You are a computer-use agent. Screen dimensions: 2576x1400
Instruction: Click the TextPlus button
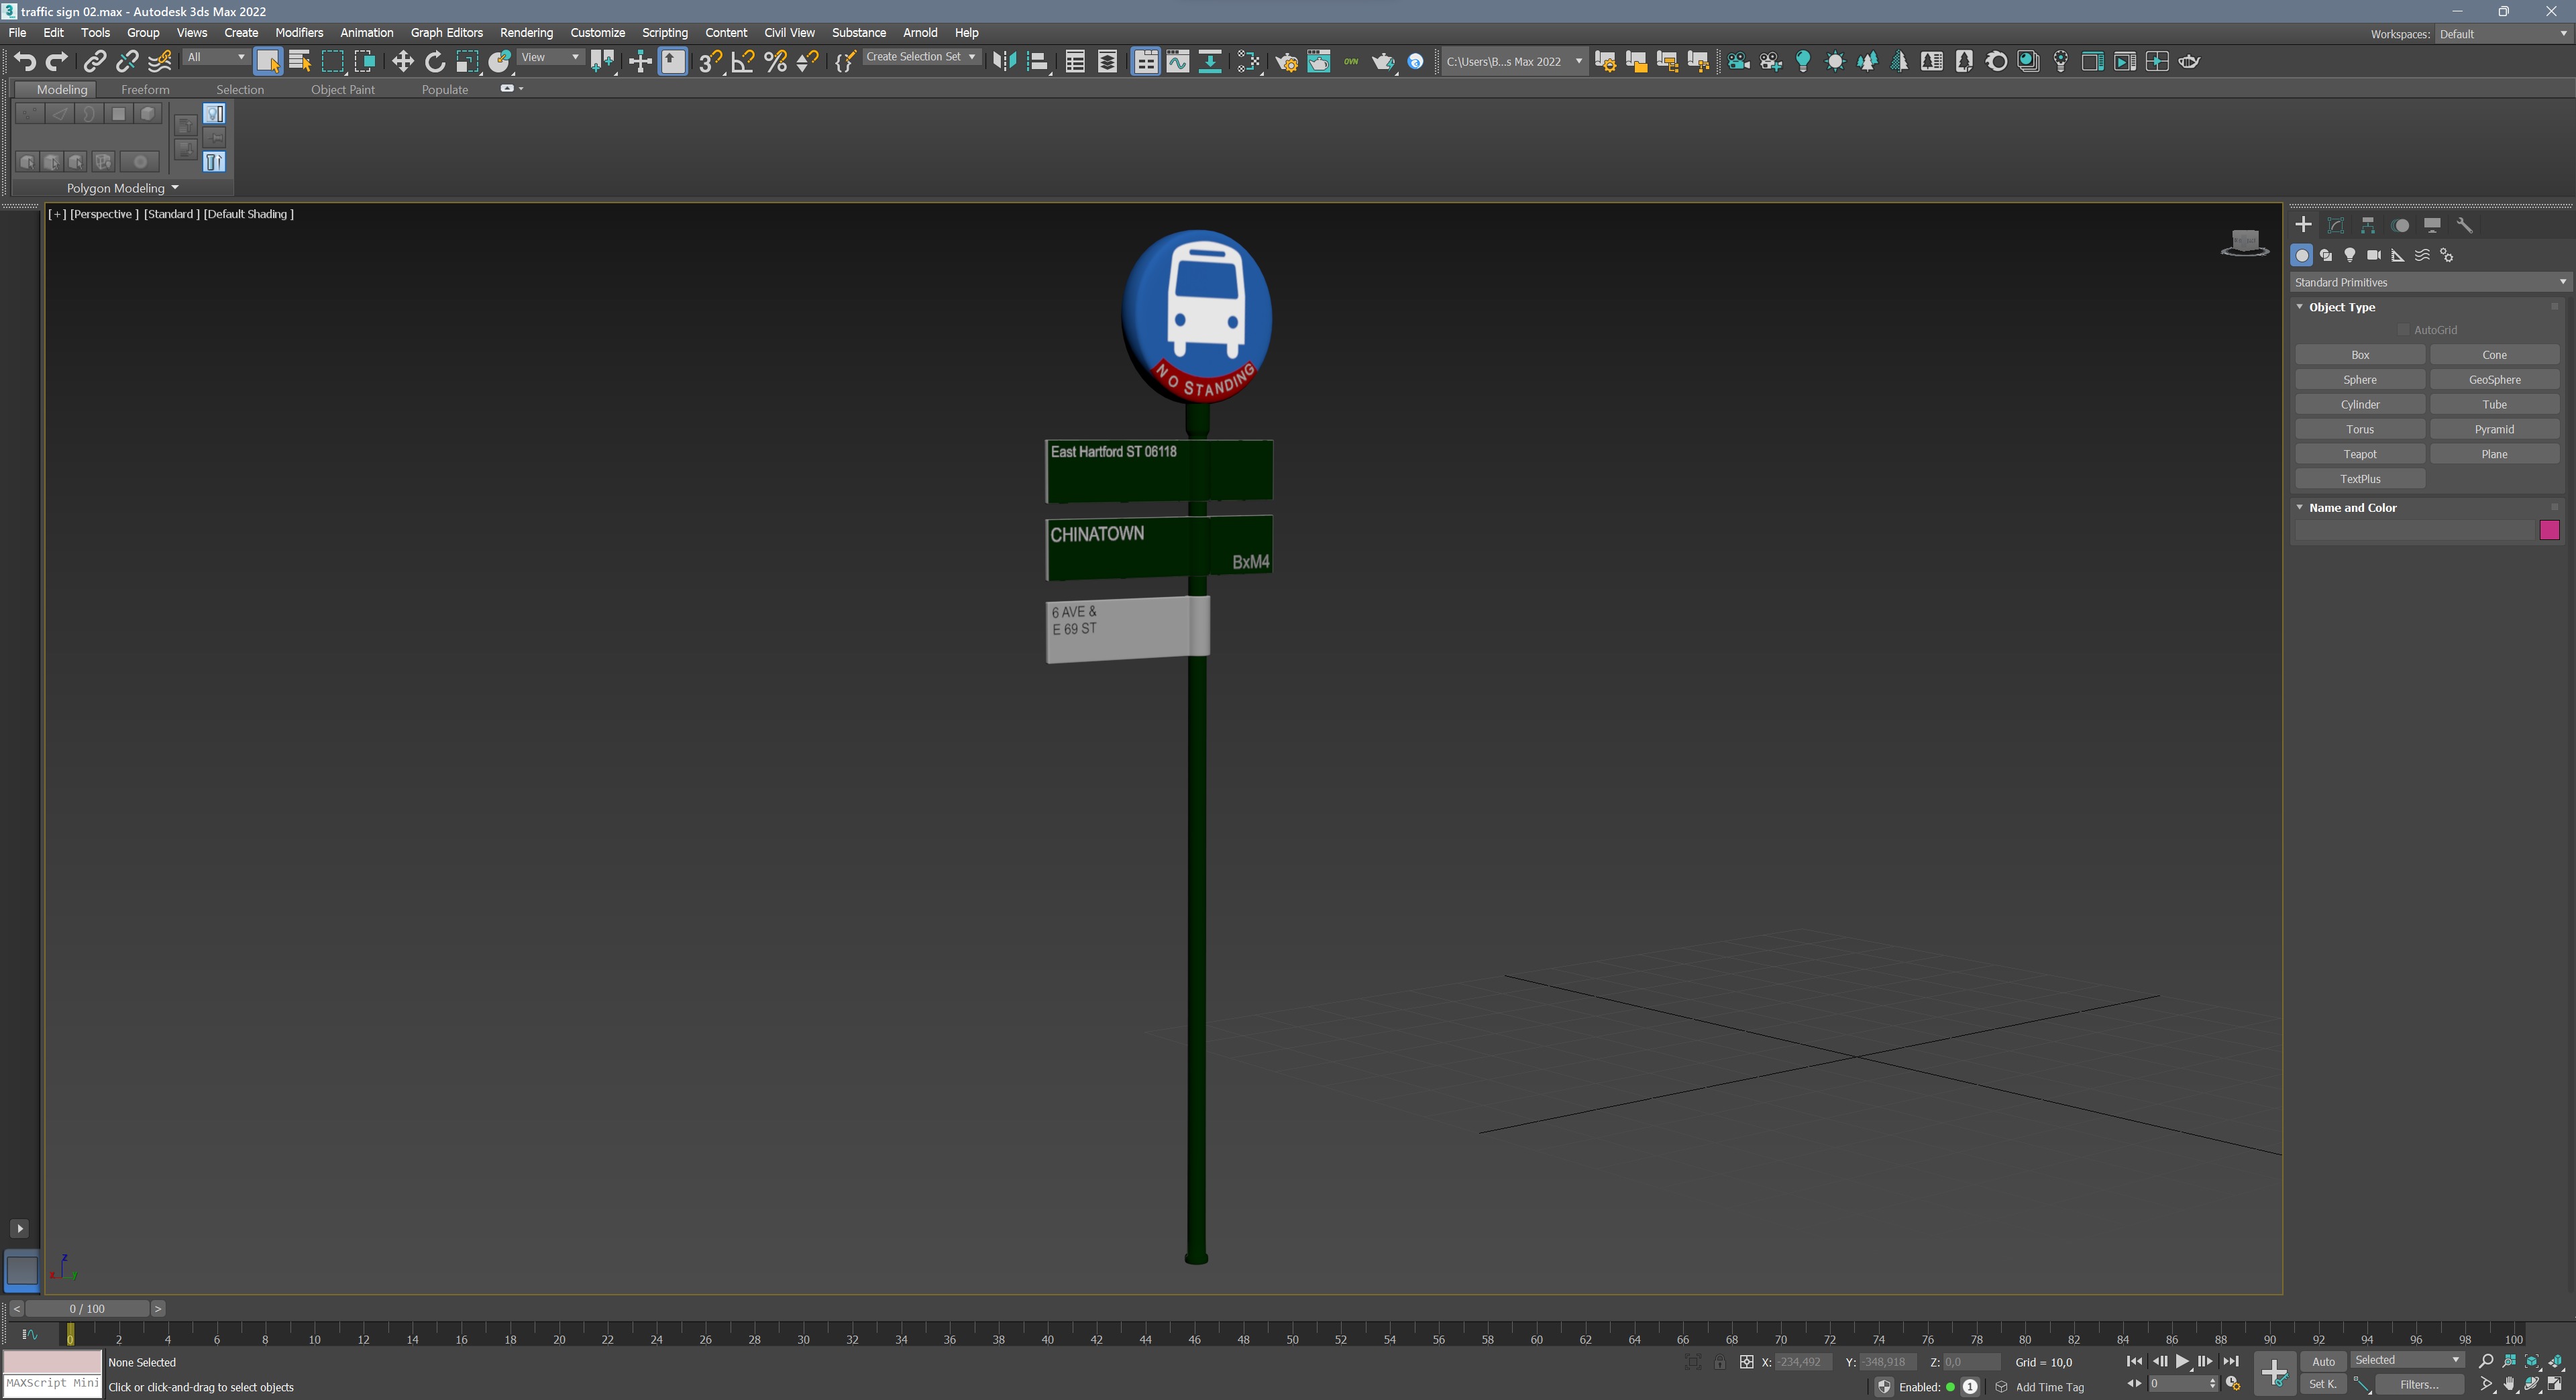2360,479
